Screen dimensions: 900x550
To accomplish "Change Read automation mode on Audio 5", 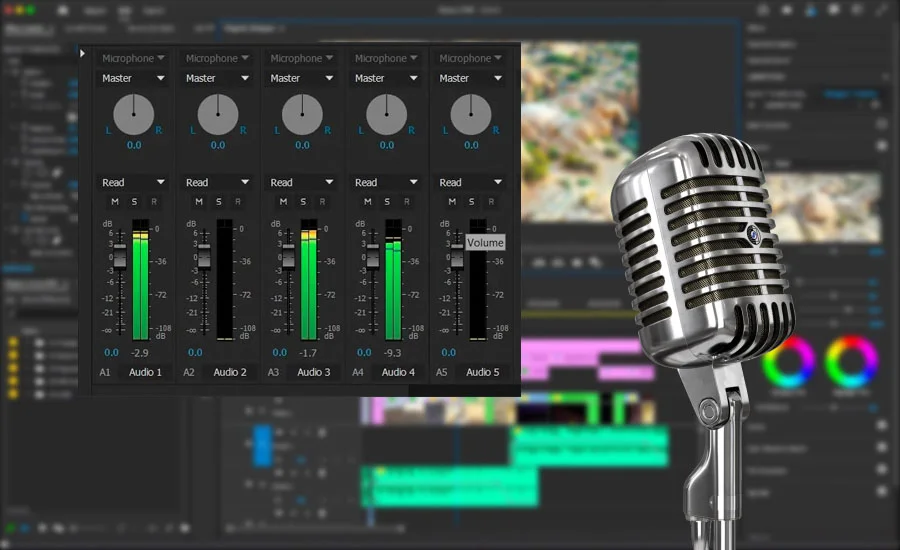I will click(x=470, y=182).
